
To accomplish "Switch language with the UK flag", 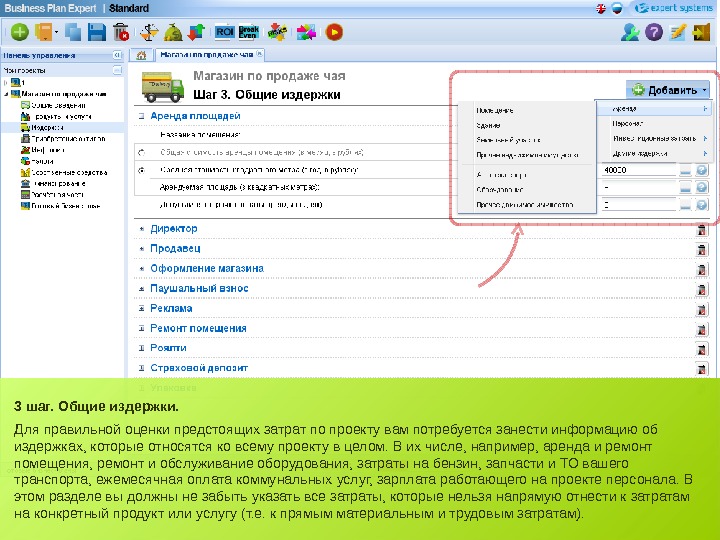I will (x=601, y=8).
